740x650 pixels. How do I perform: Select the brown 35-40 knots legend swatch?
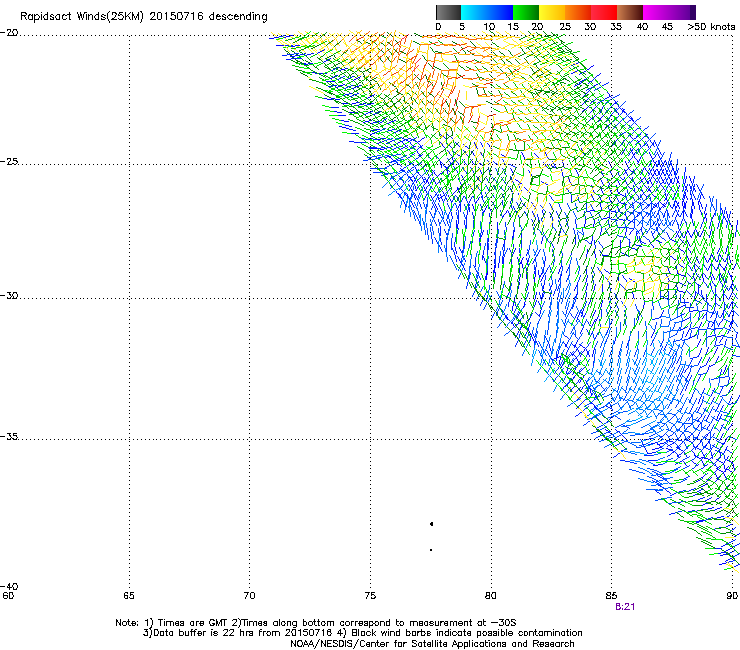(x=630, y=12)
